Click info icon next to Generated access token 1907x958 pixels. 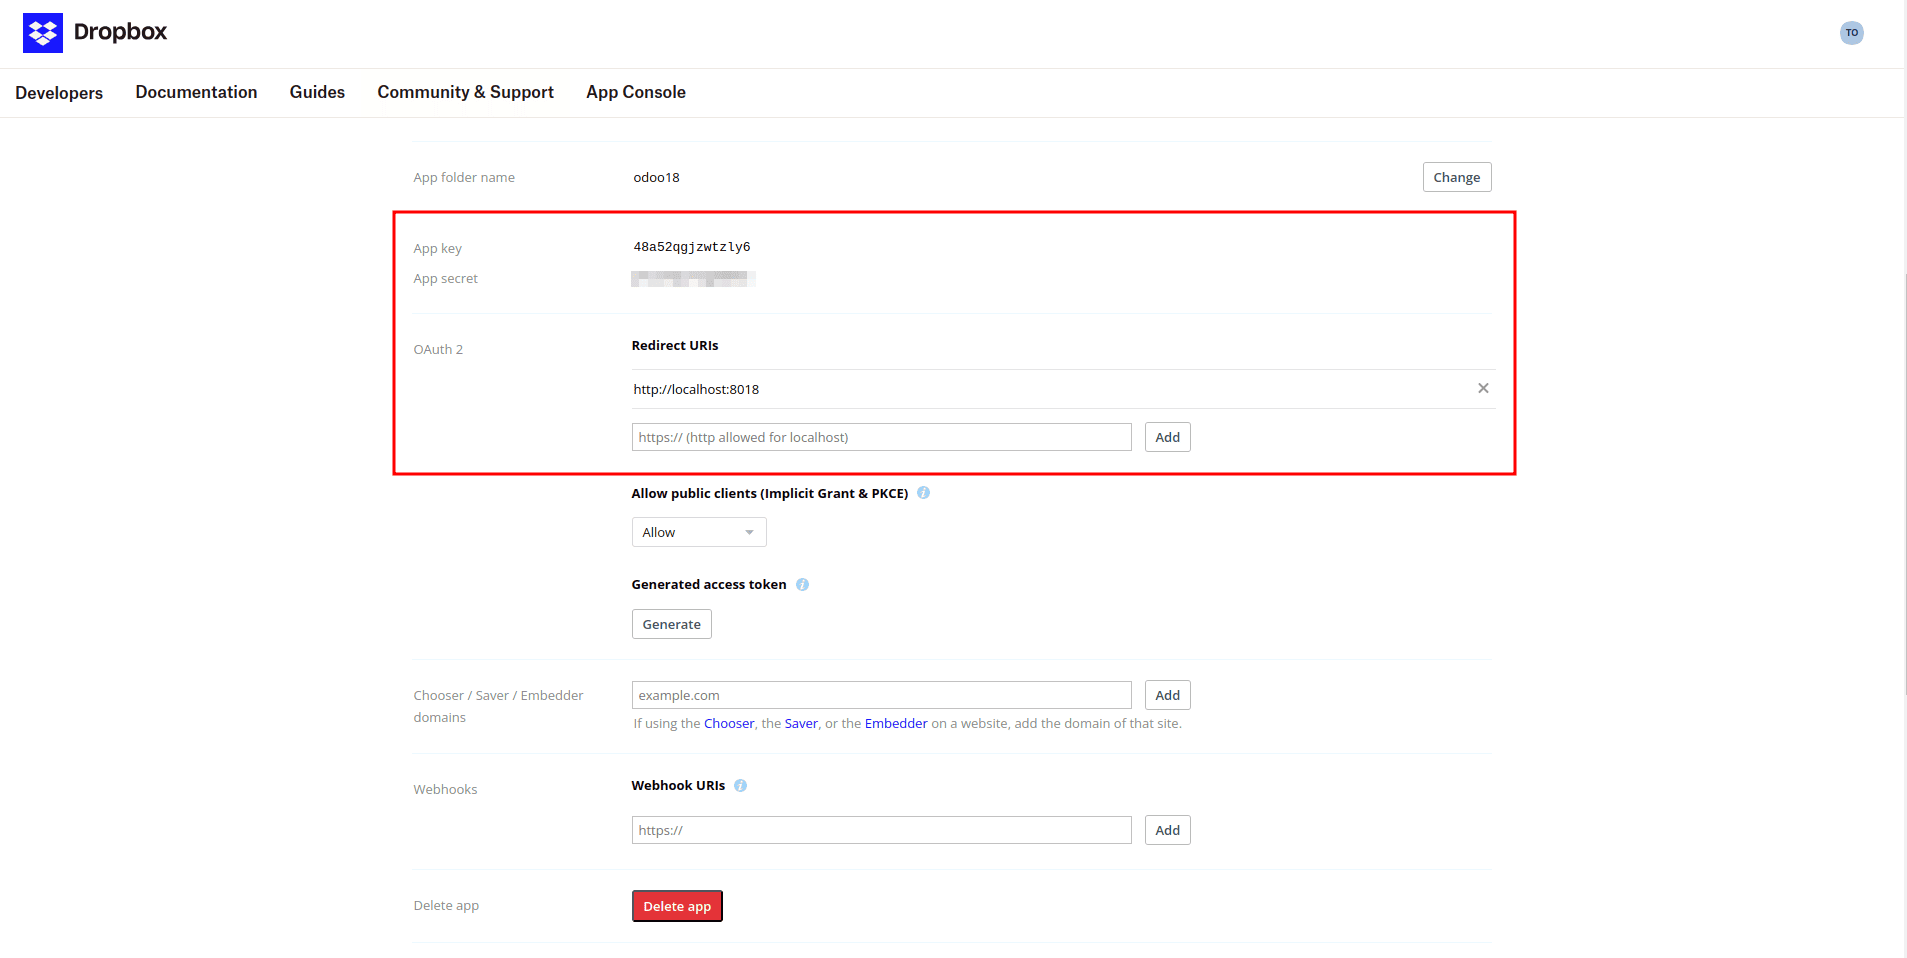pyautogui.click(x=802, y=585)
